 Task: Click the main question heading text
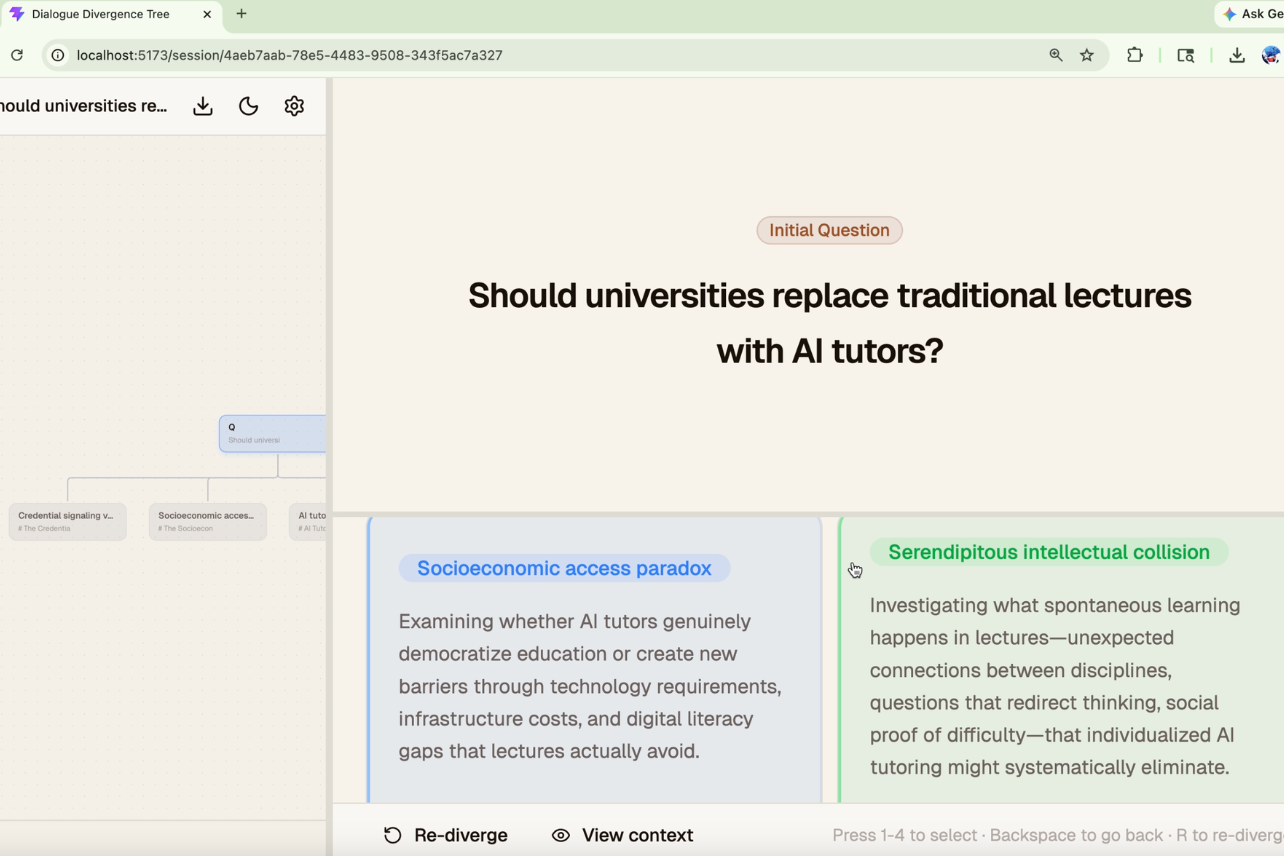[829, 323]
